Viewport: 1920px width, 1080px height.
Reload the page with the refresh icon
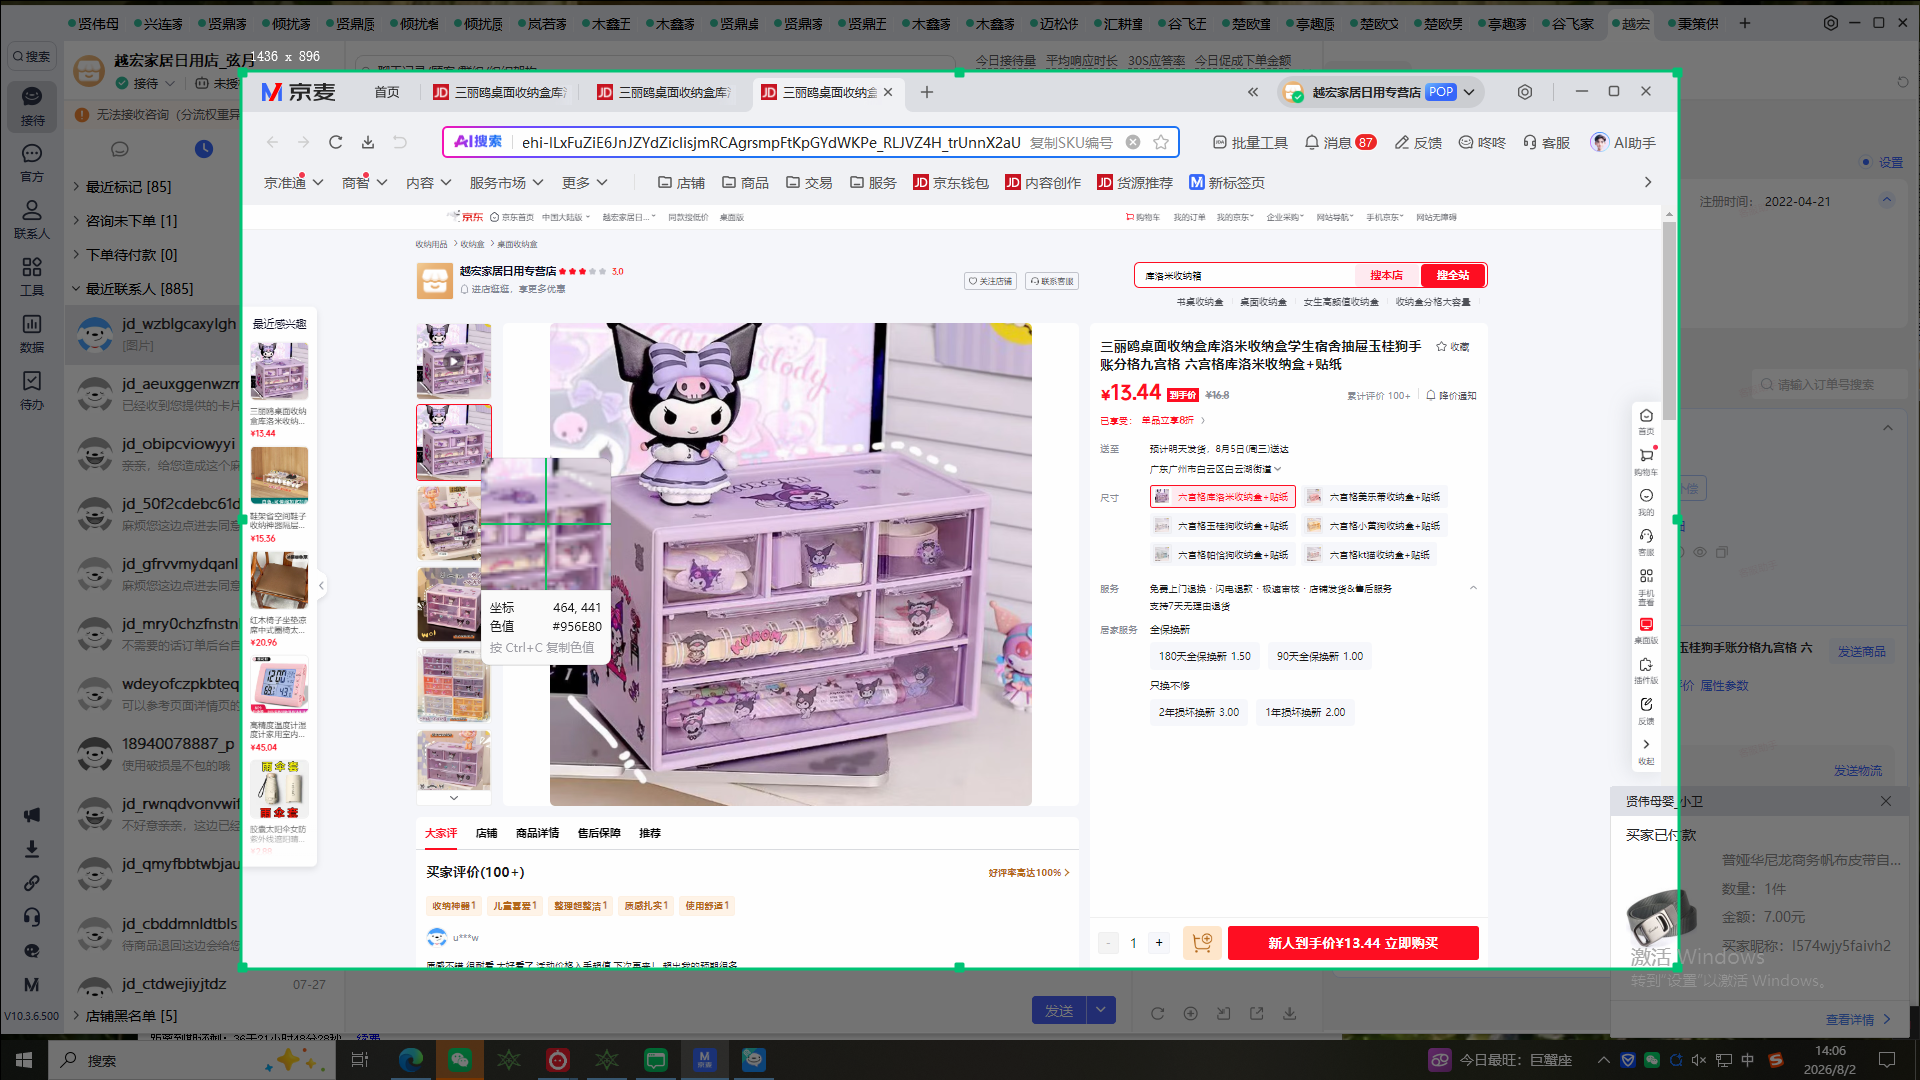336,143
